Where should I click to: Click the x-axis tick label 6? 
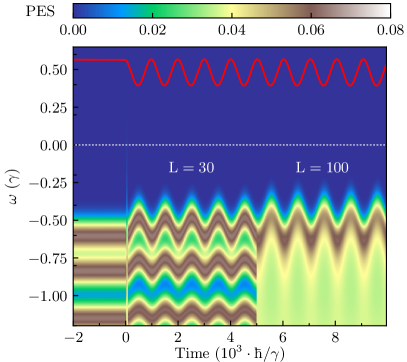283,337
